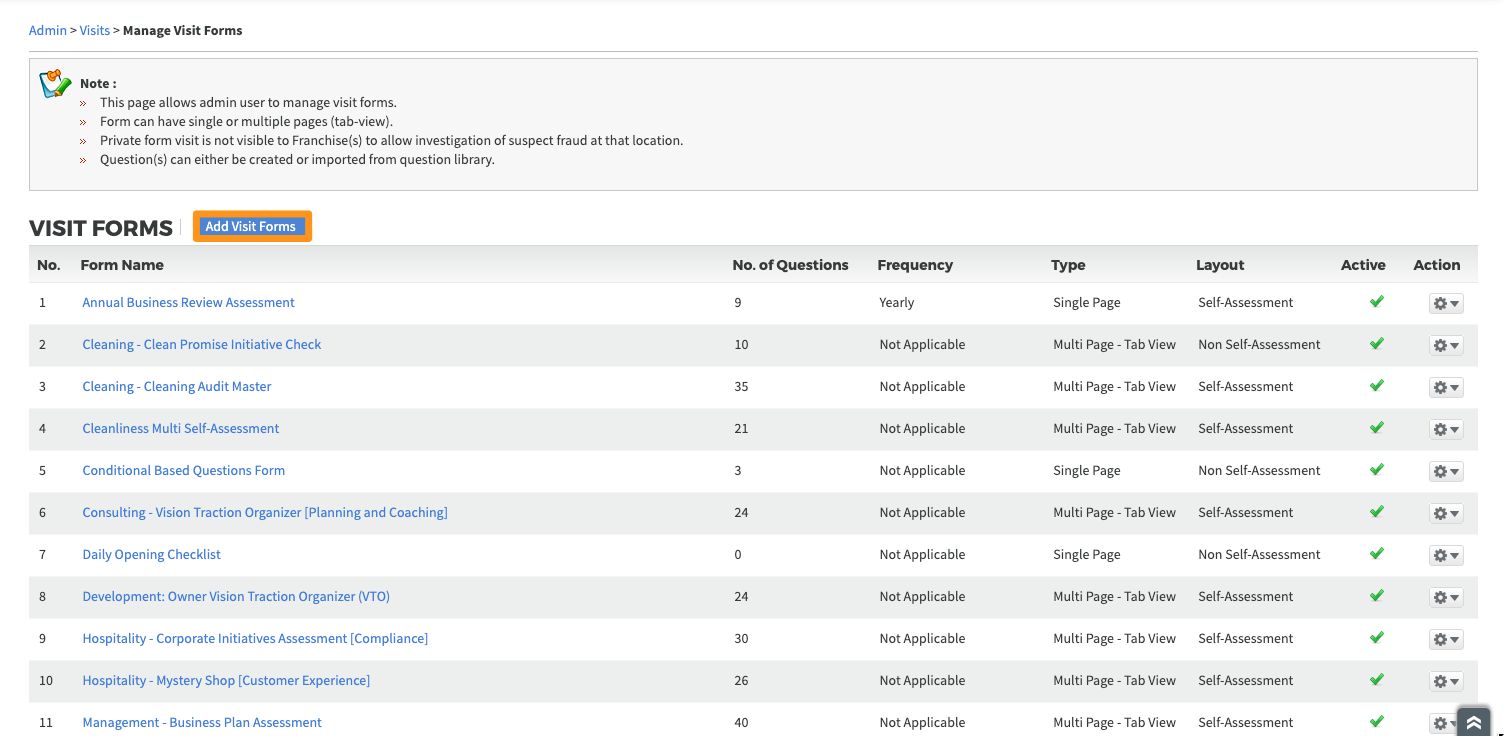Screen dimensions: 1504x736
Task: Click active checkmark for Hospitality - Corporate Initiatives Assessment
Action: pyautogui.click(x=1377, y=637)
